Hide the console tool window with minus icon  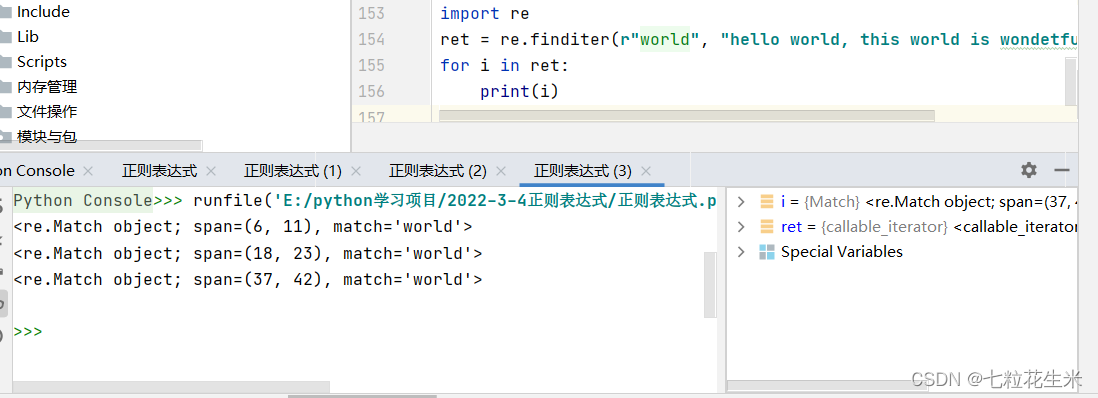point(1062,170)
